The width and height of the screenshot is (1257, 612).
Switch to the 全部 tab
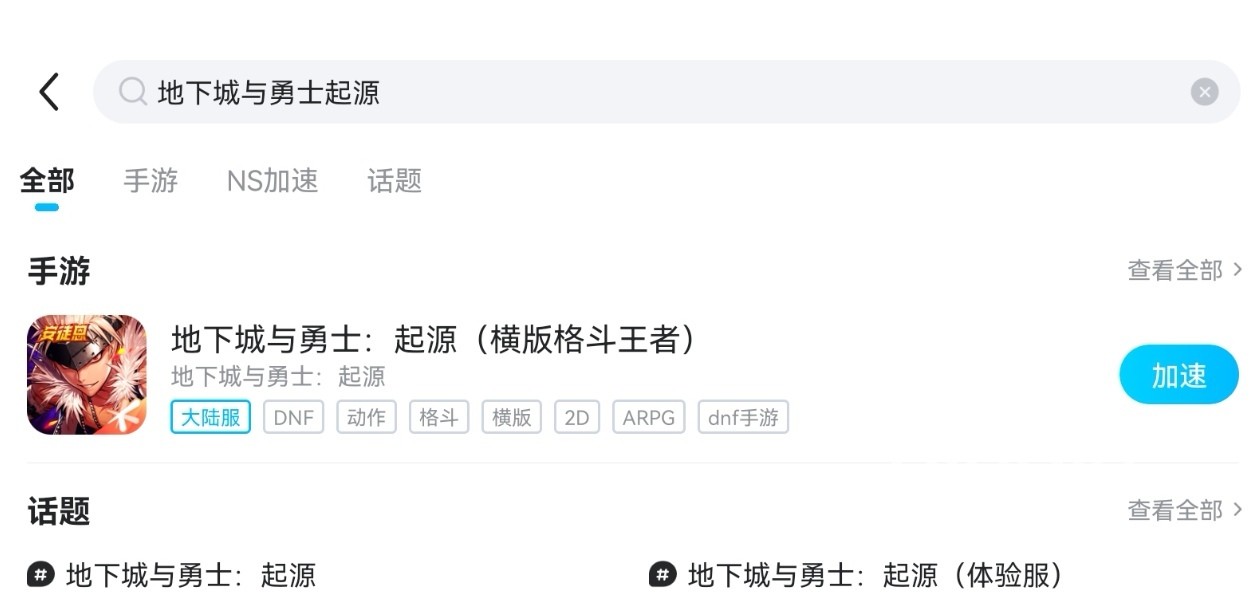pyautogui.click(x=47, y=181)
